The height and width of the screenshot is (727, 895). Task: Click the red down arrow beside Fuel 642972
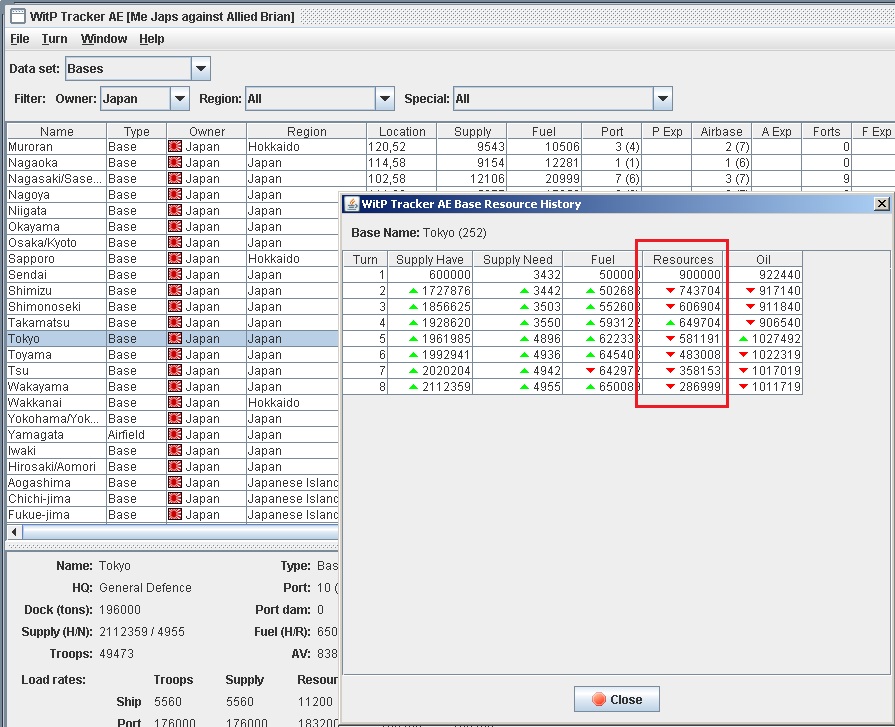[591, 370]
